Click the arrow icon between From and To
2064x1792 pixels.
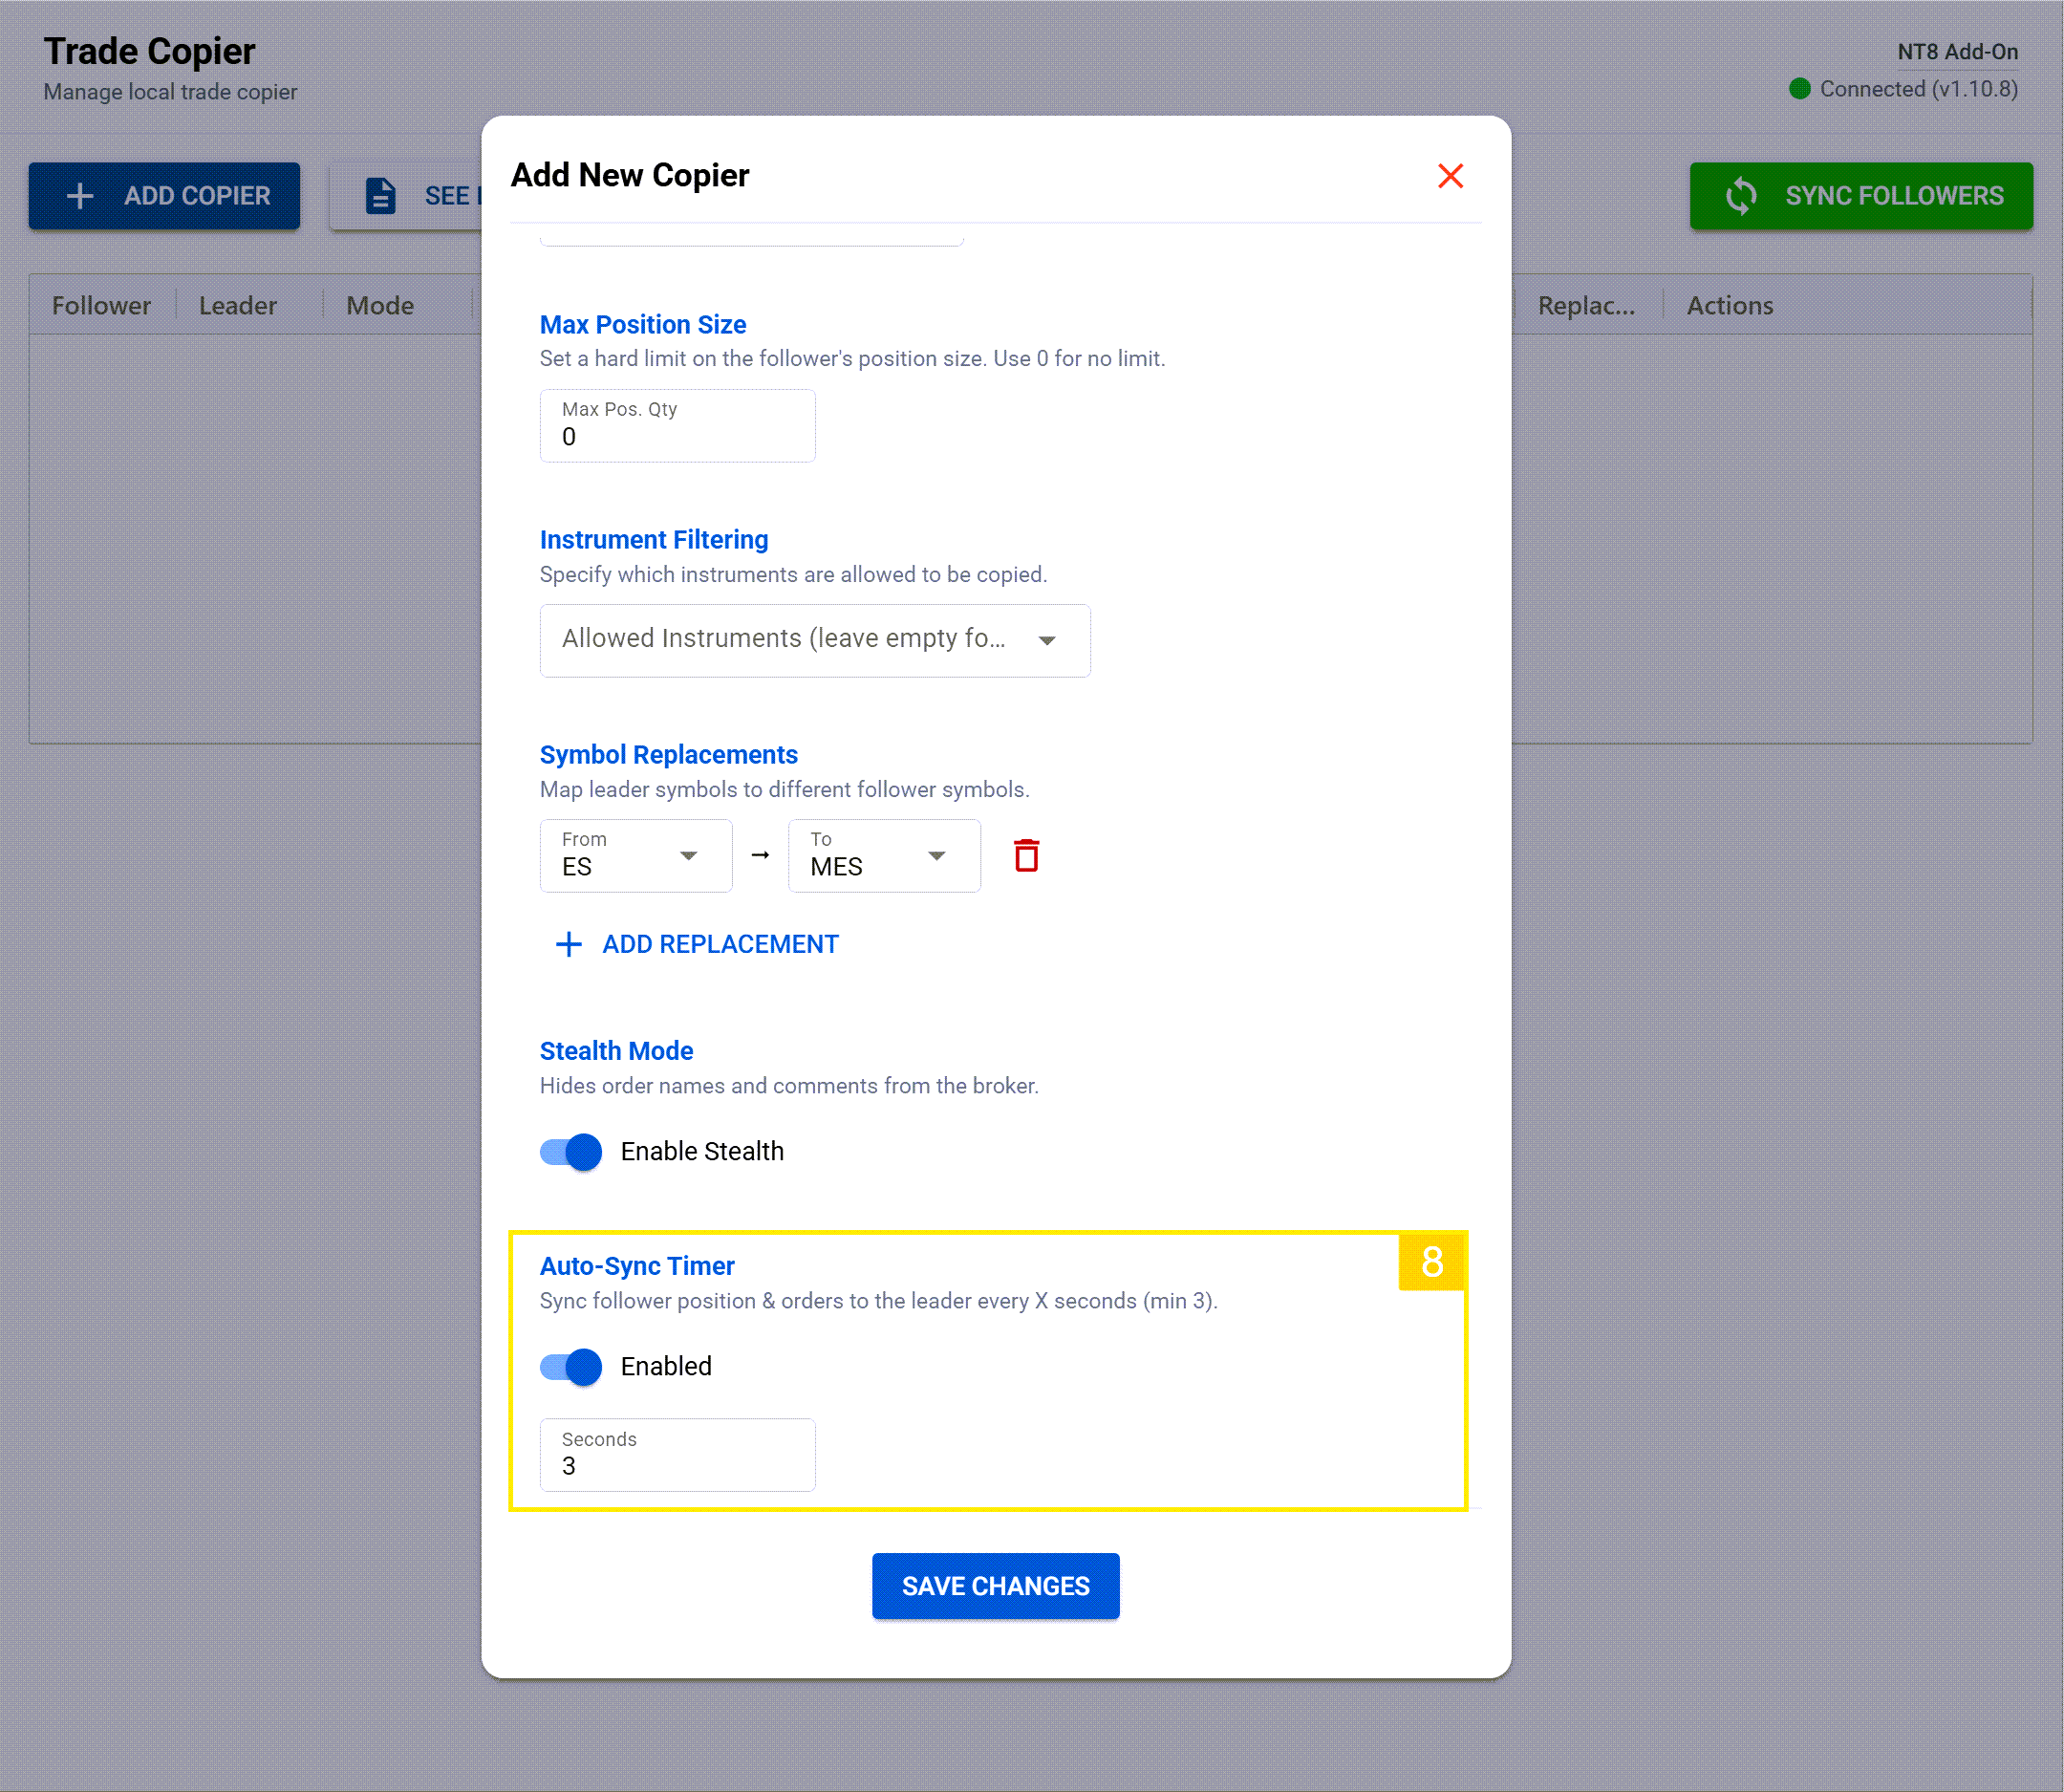coord(760,855)
